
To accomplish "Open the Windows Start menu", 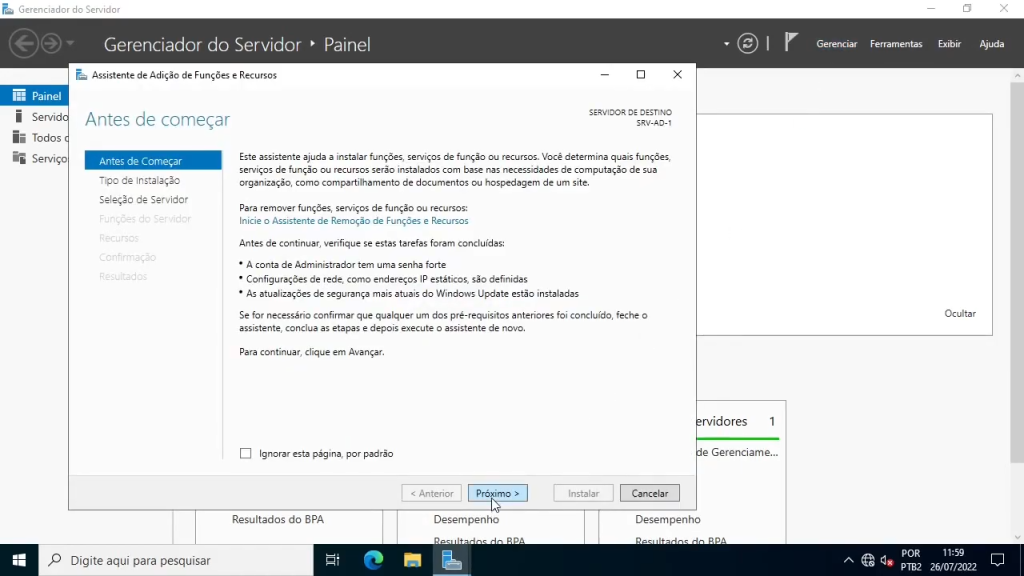I will pyautogui.click(x=19, y=560).
